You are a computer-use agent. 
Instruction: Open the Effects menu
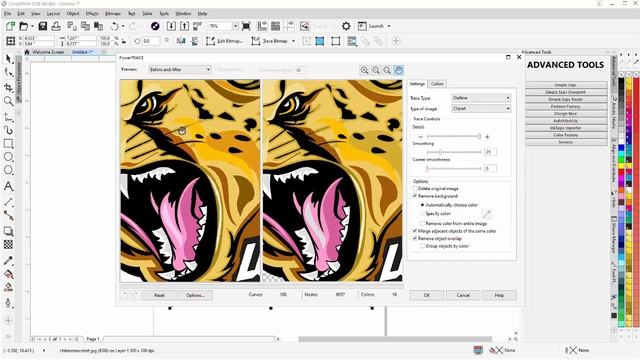click(92, 13)
